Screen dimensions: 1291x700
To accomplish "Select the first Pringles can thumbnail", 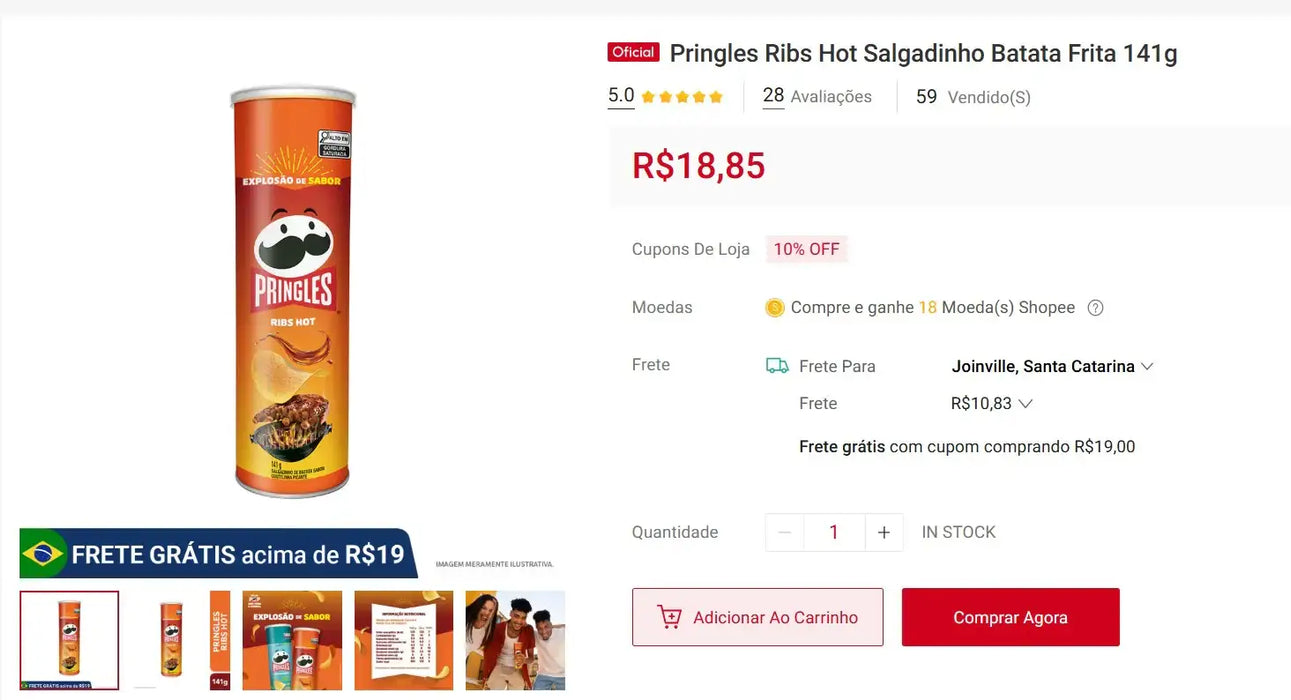I will point(69,640).
